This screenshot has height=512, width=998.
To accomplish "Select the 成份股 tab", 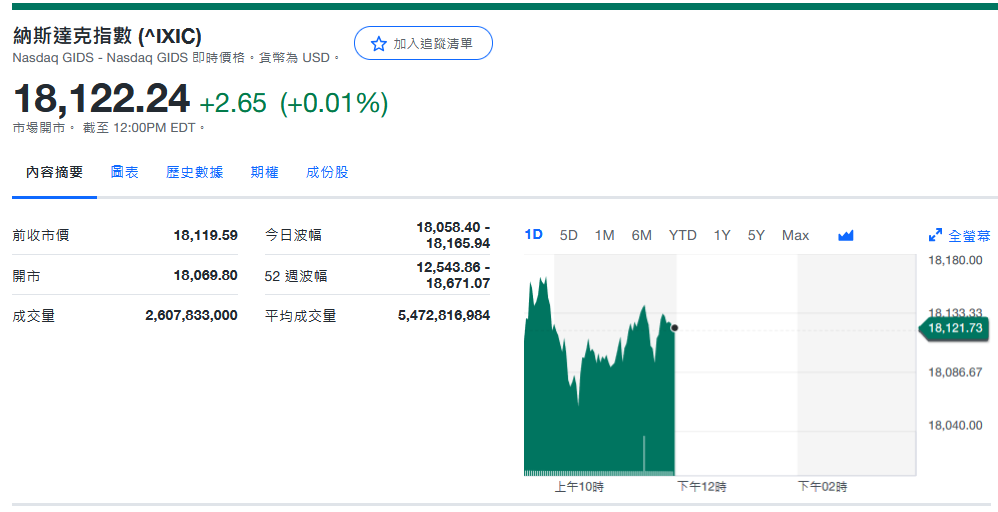I will [x=327, y=172].
